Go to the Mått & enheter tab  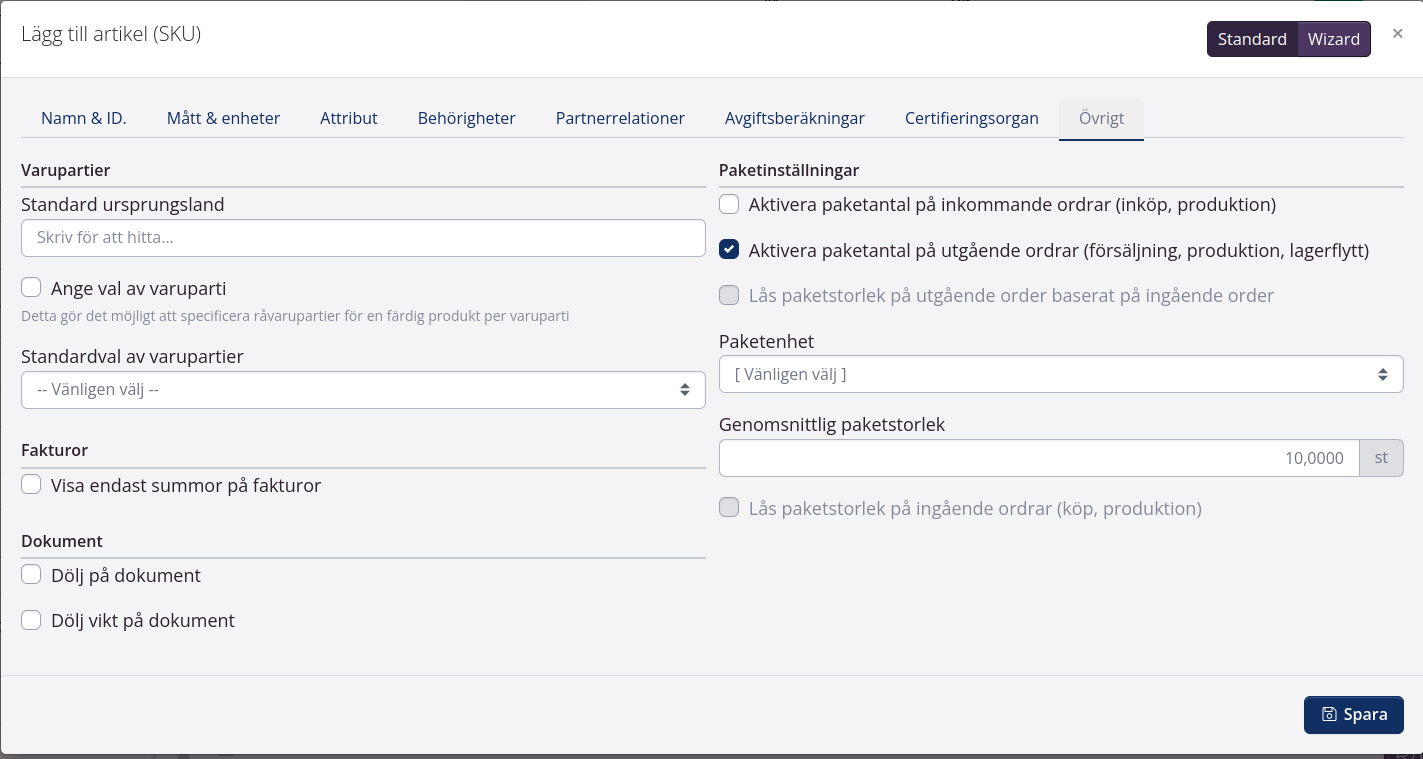click(223, 118)
